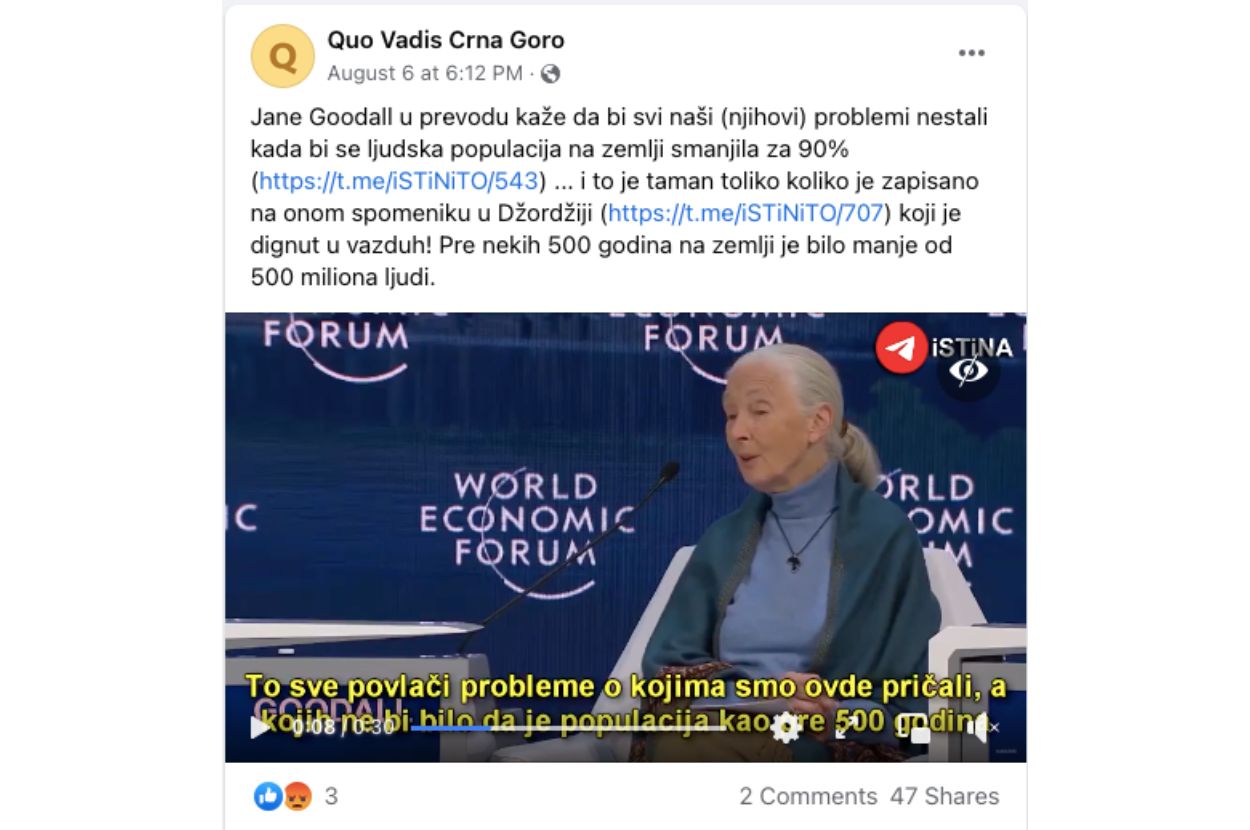
Task: Open the t.me/iSTiNiTO/707 link
Action: click(x=746, y=213)
